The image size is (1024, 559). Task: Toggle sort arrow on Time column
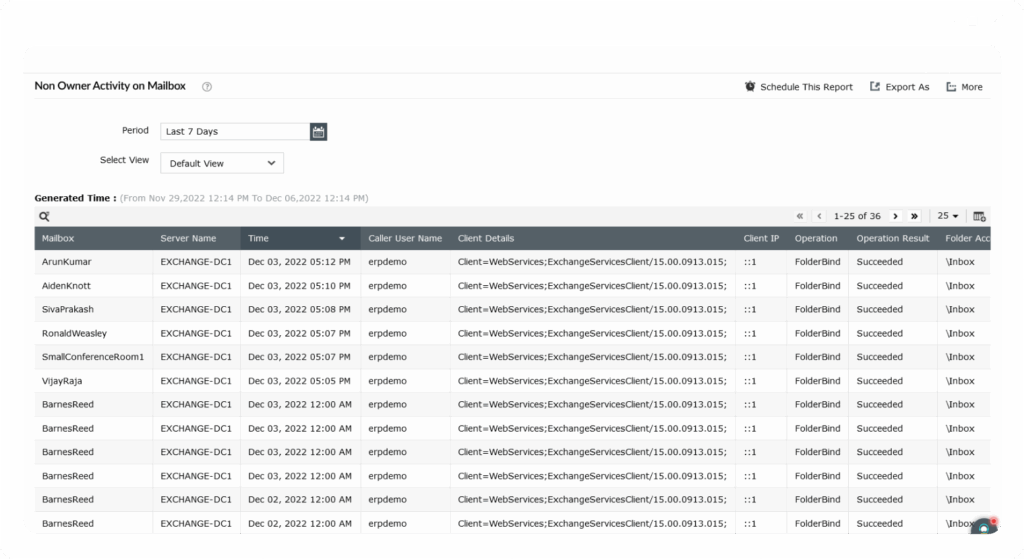[x=342, y=238]
